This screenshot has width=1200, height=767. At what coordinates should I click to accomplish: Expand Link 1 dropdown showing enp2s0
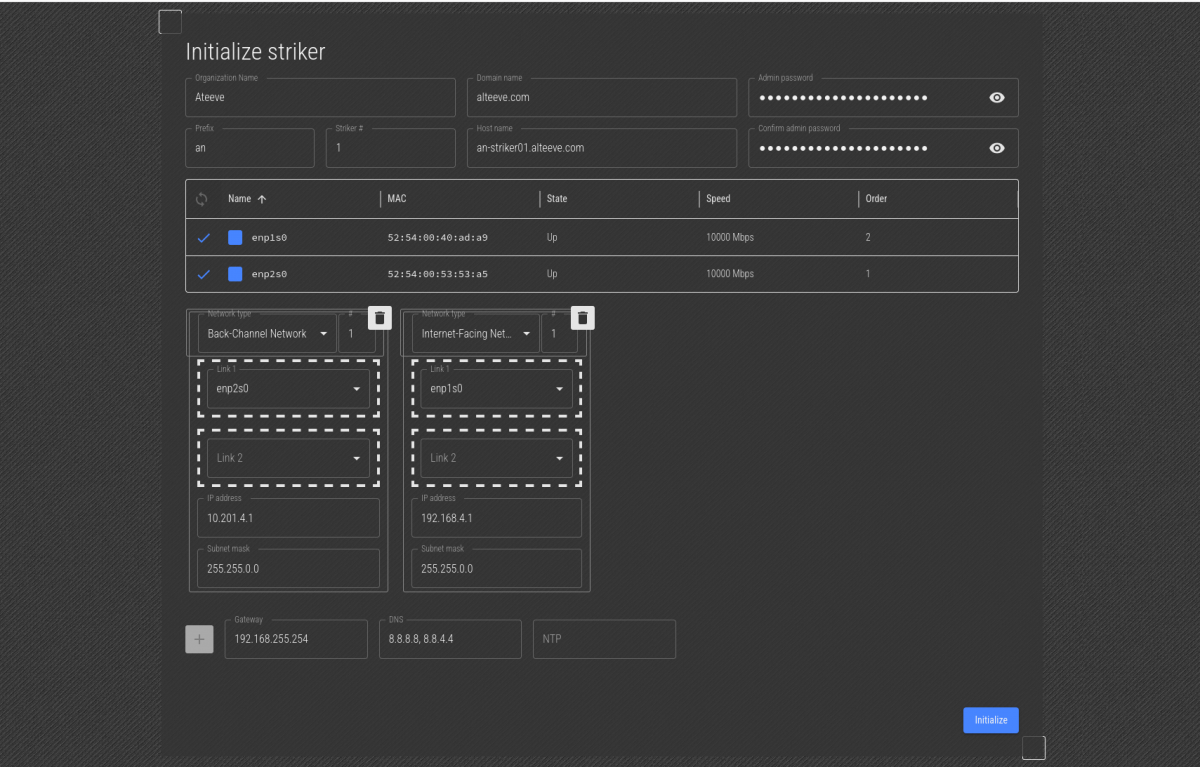288,389
